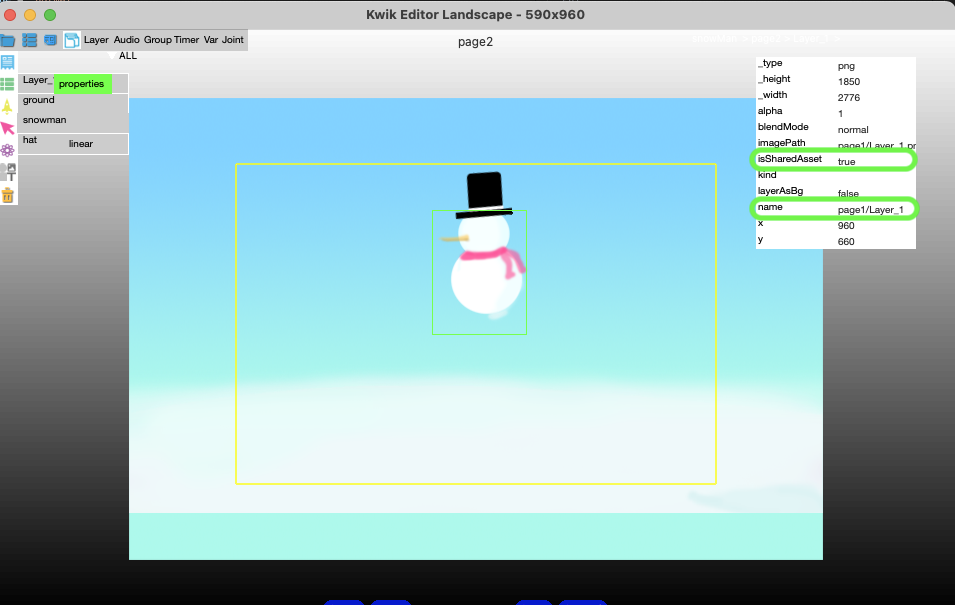This screenshot has width=955, height=605.
Task: Click the linear label on hat layer
Action: [80, 144]
